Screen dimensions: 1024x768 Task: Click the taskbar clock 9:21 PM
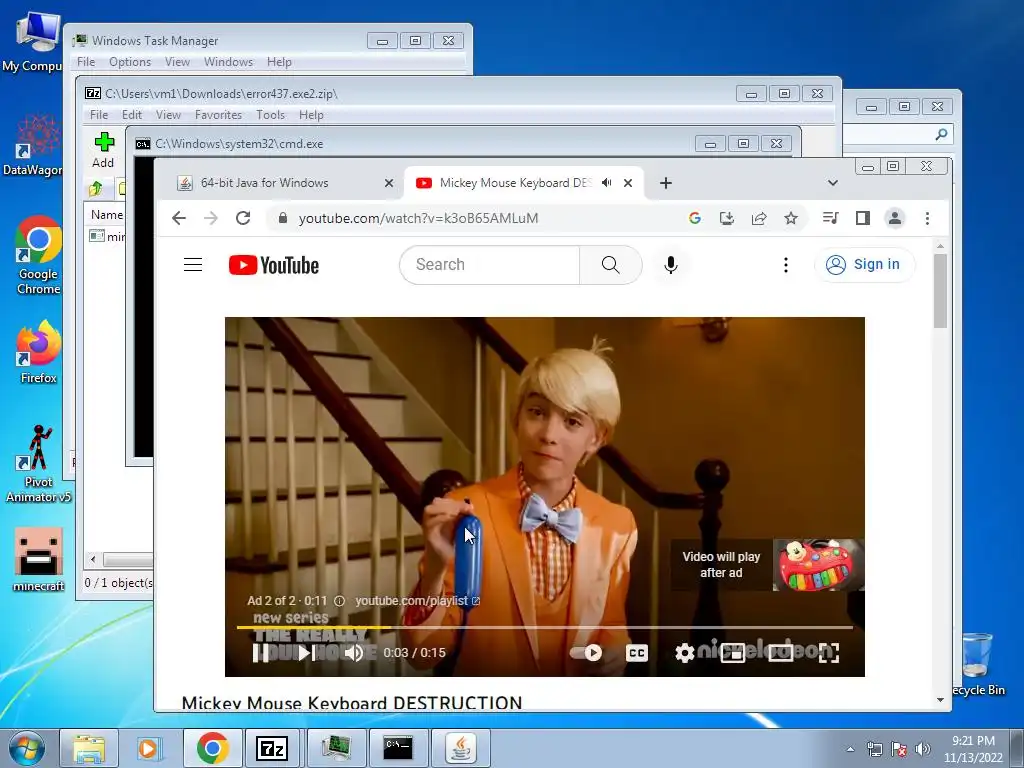[973, 741]
